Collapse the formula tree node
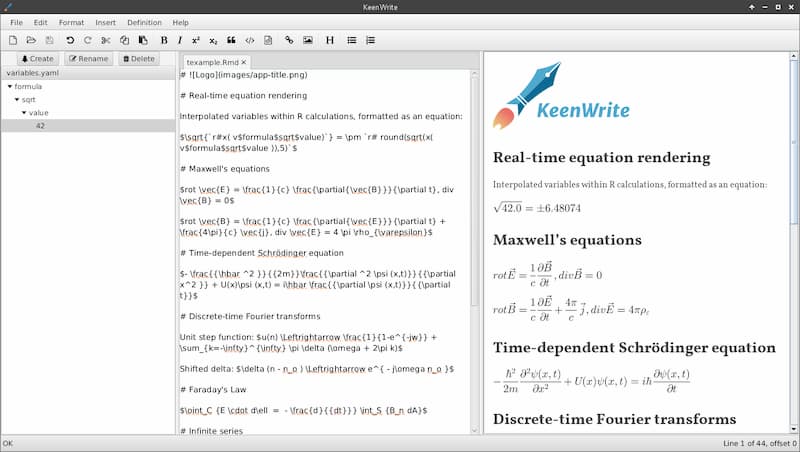Image resolution: width=800 pixels, height=452 pixels. pos(10,87)
